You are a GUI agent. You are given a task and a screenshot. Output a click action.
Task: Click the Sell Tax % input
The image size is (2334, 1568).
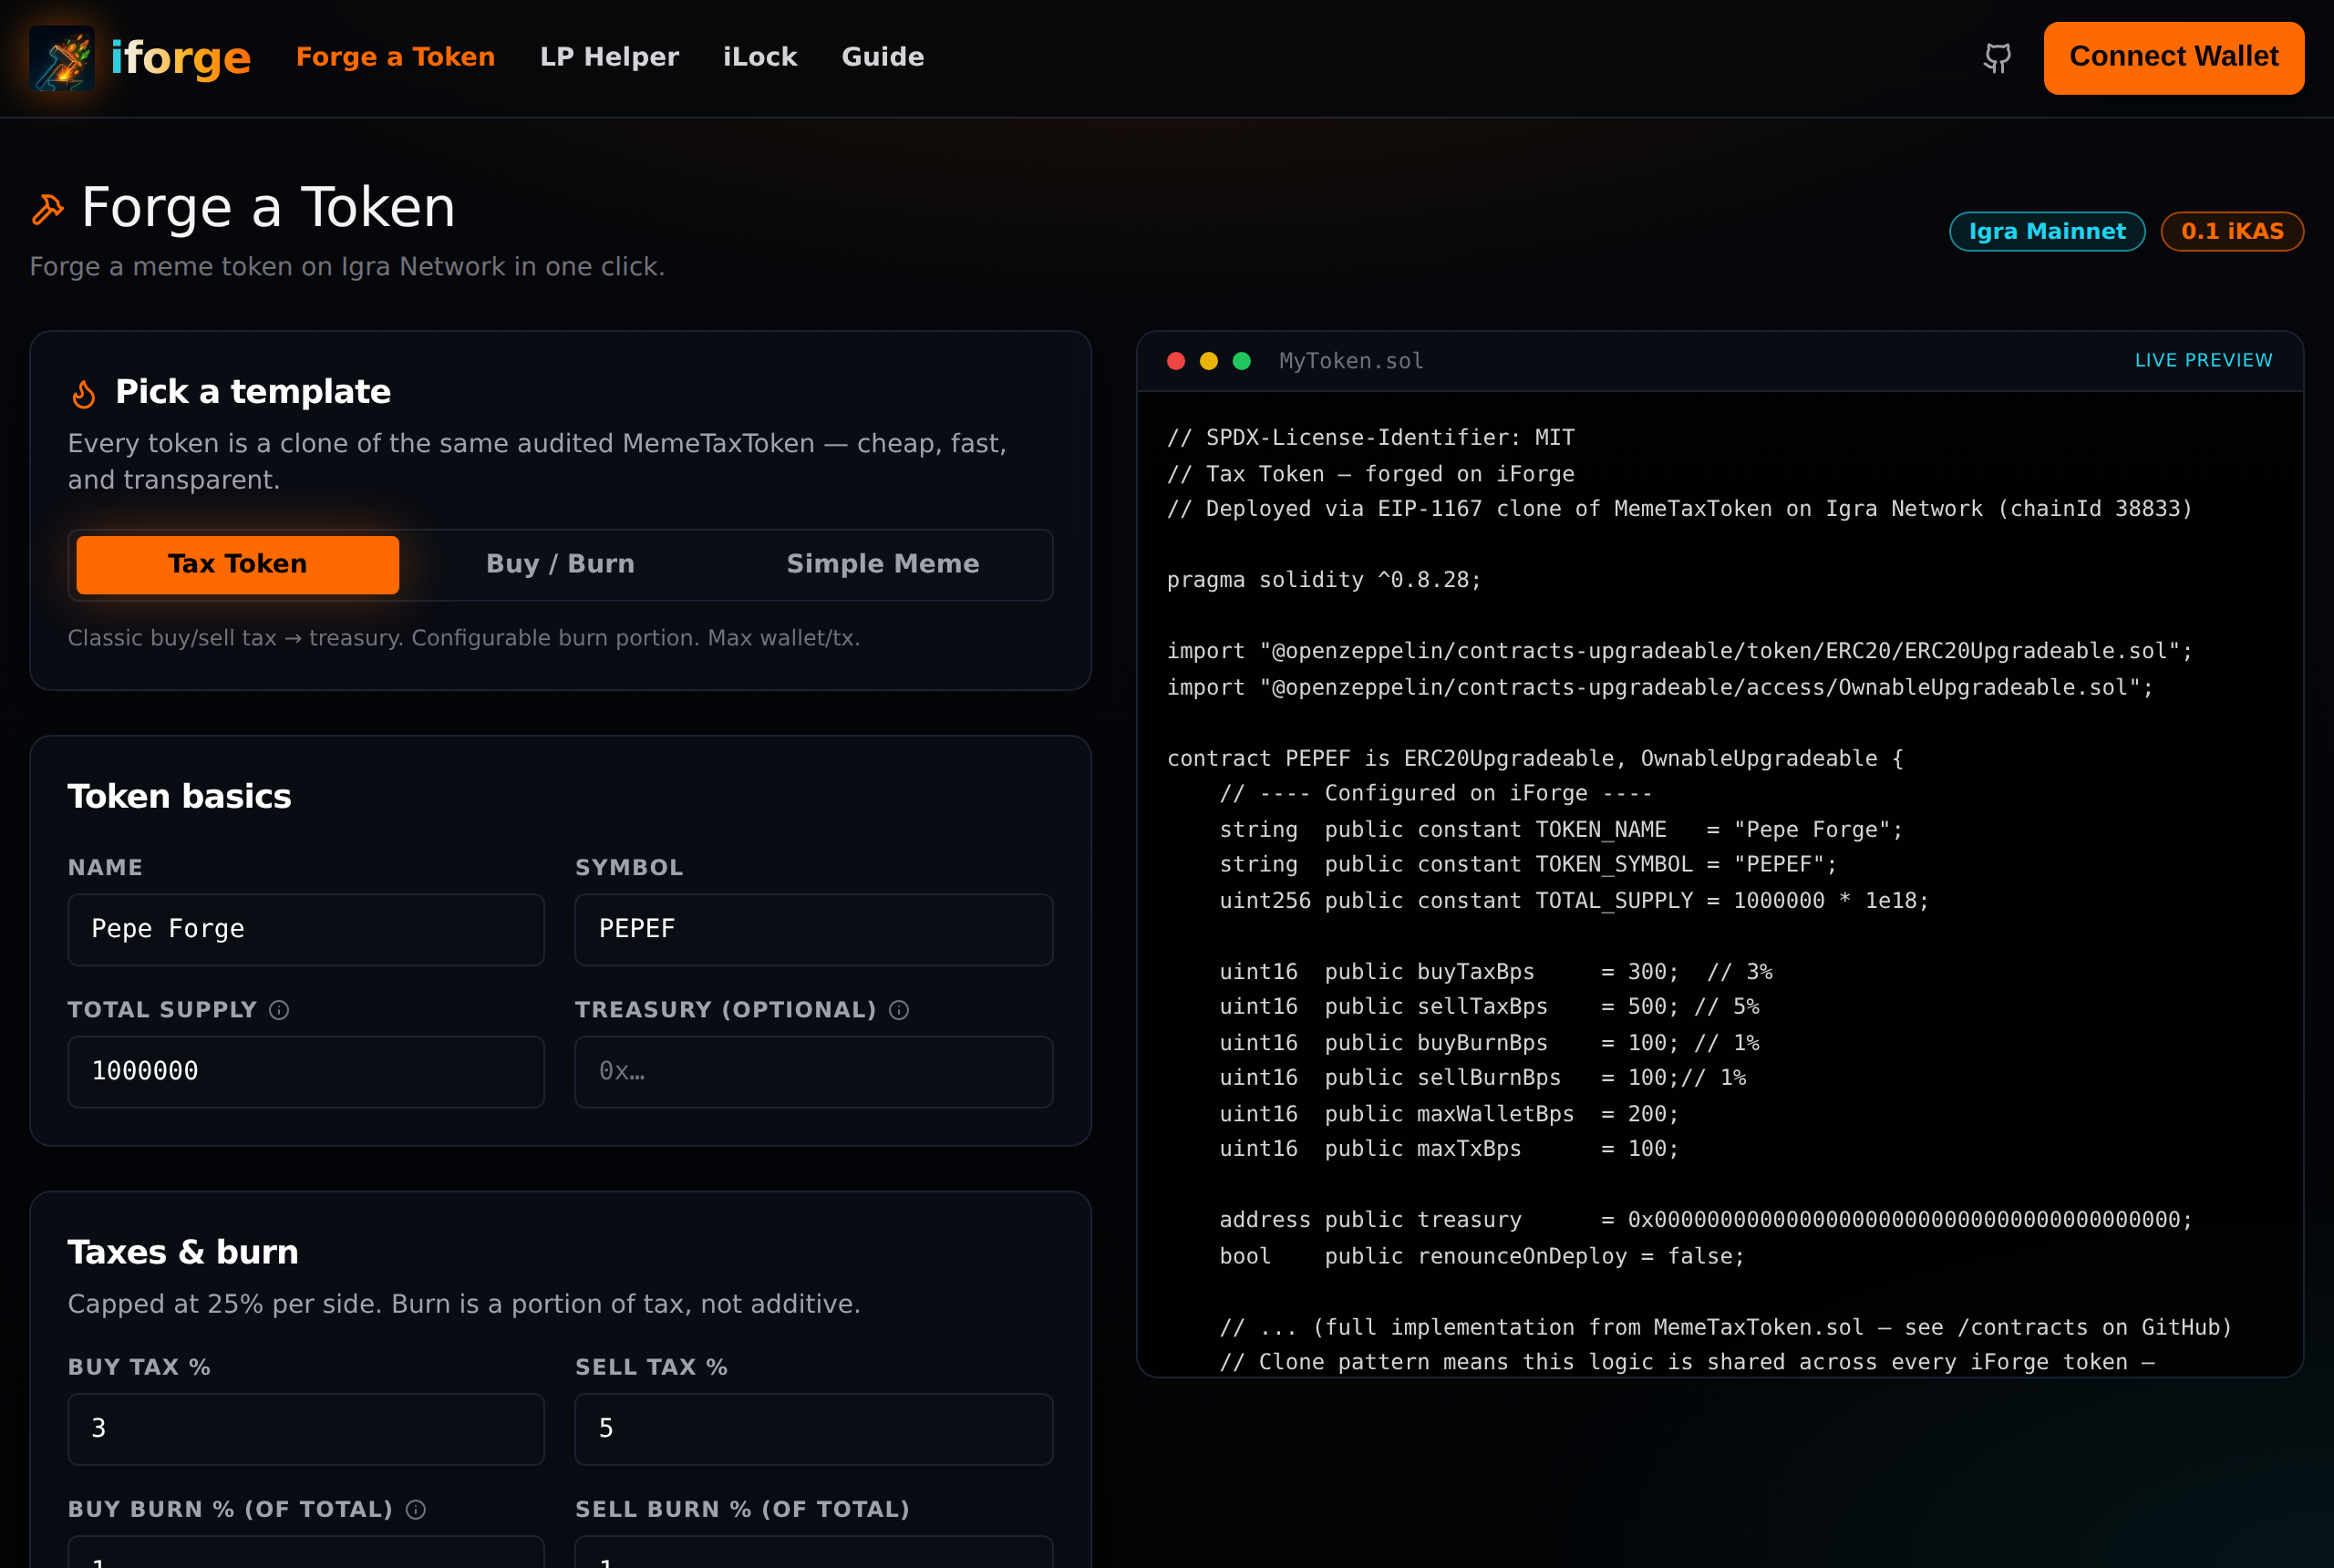coord(813,1429)
